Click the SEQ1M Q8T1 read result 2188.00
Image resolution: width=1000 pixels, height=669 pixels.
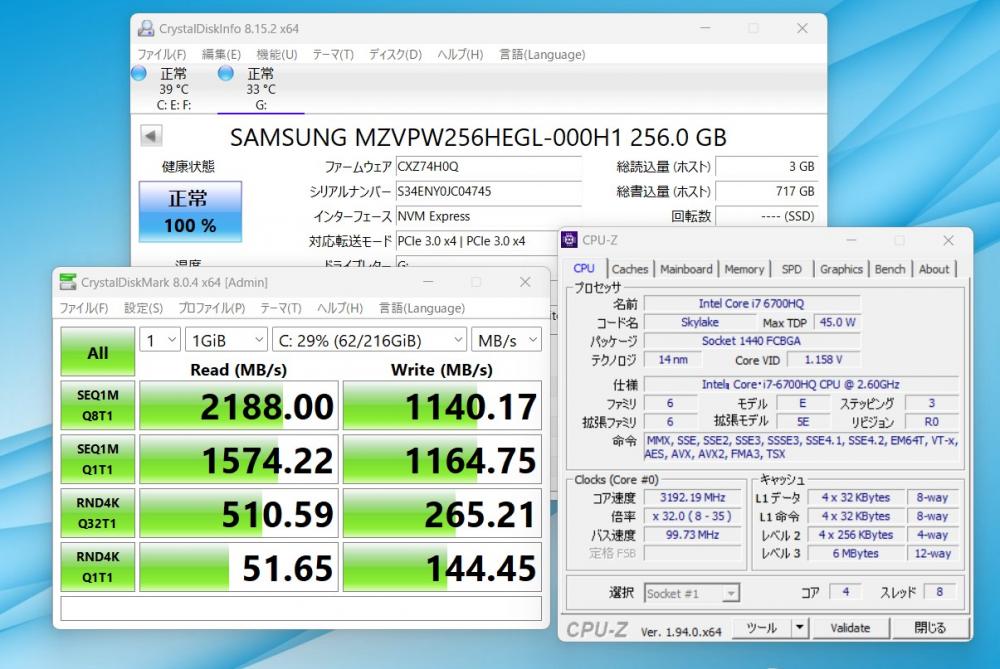239,406
